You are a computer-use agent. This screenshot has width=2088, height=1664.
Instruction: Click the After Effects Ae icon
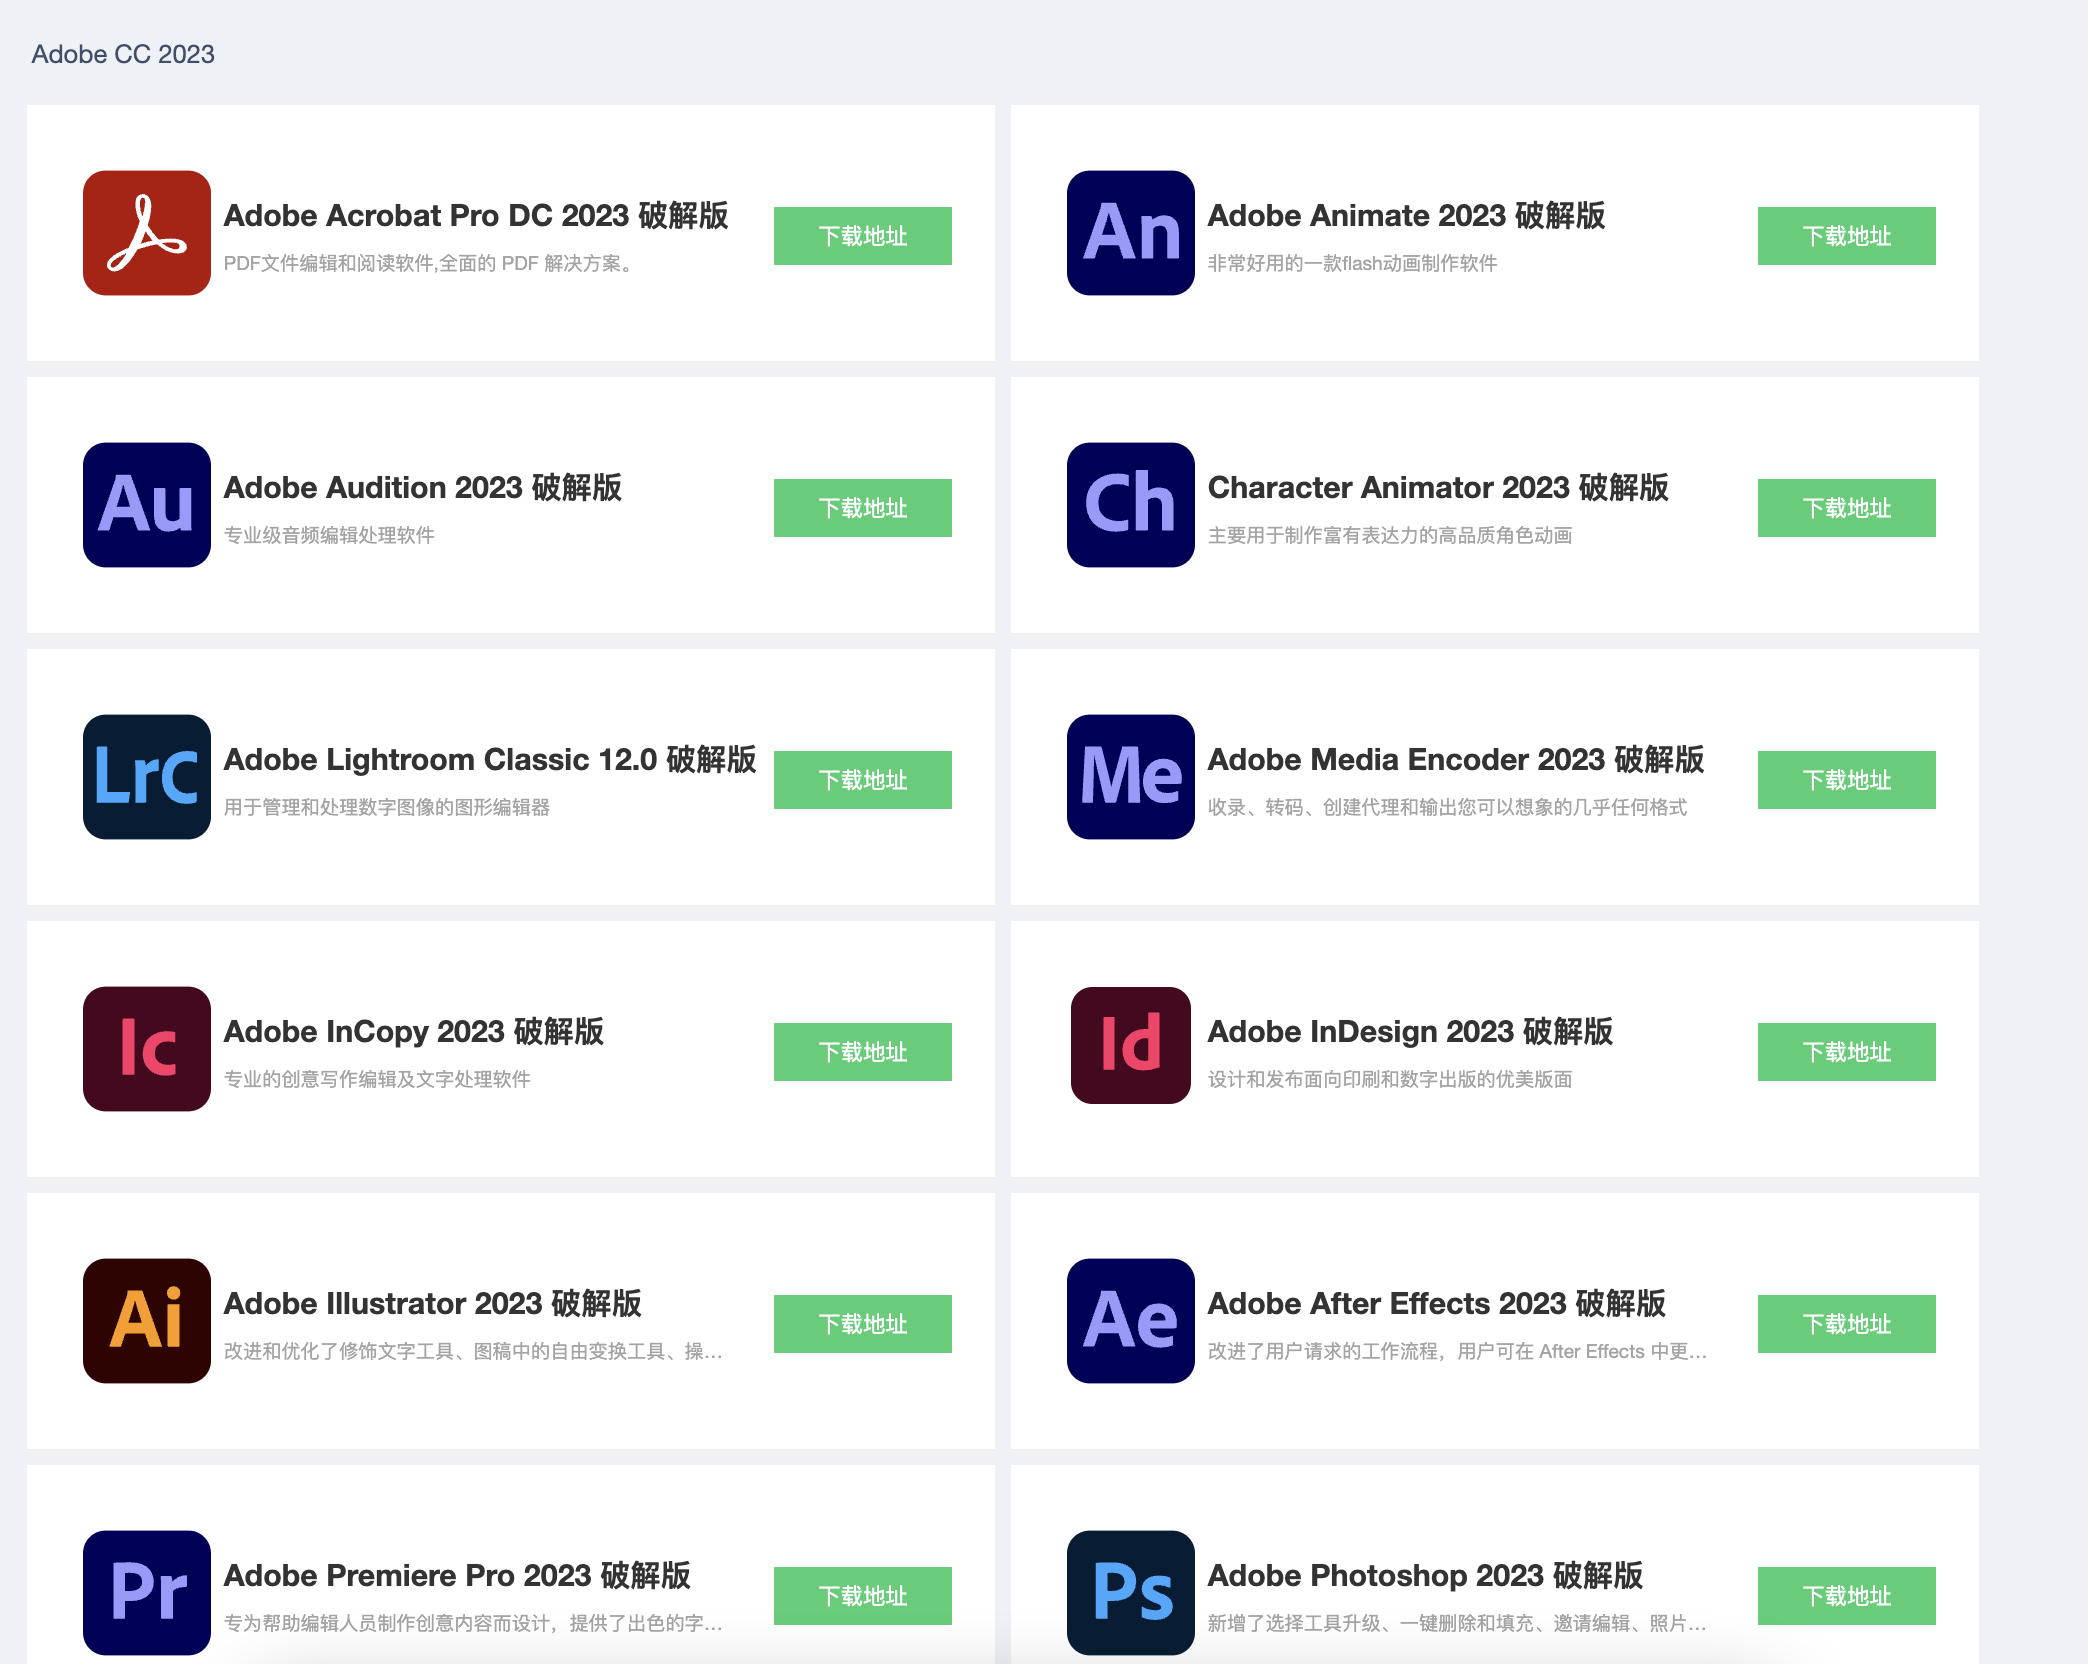click(x=1131, y=1321)
